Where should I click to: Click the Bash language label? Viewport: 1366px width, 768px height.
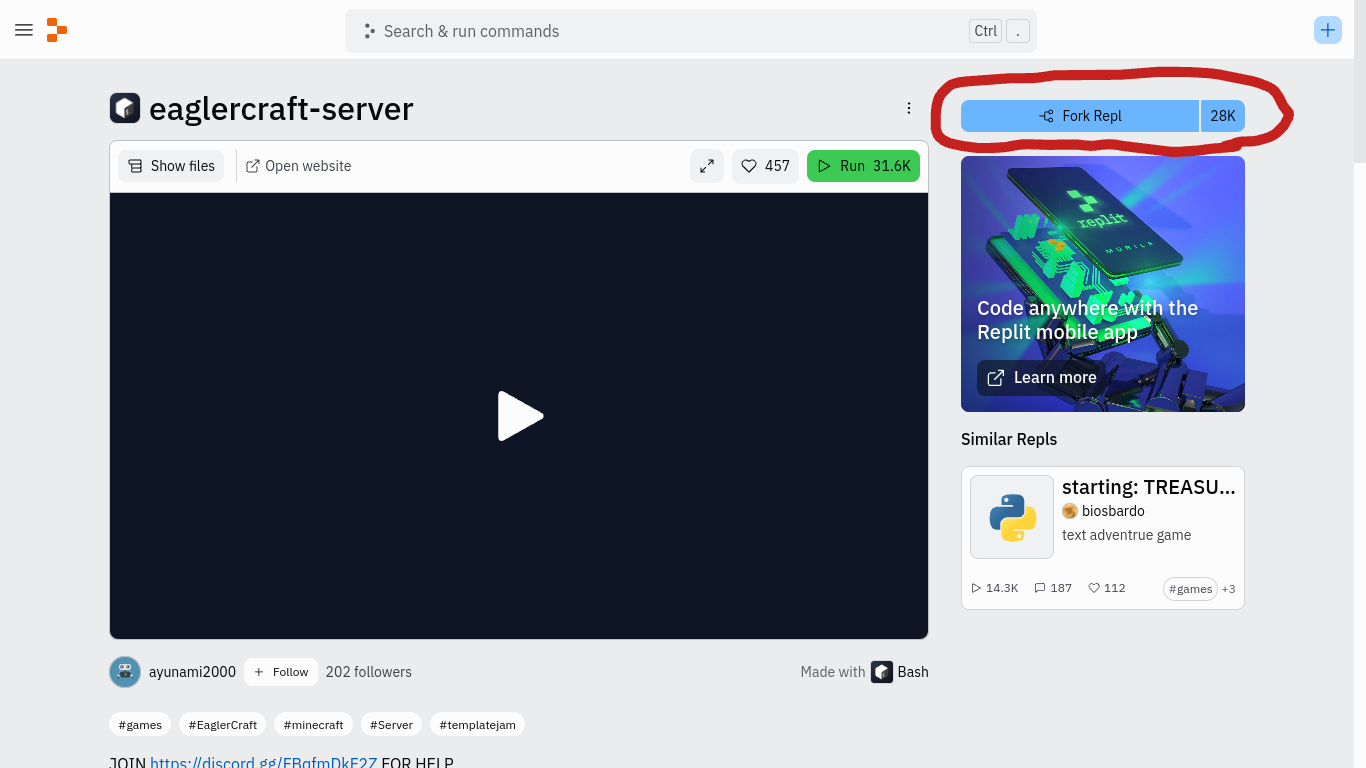[x=913, y=672]
